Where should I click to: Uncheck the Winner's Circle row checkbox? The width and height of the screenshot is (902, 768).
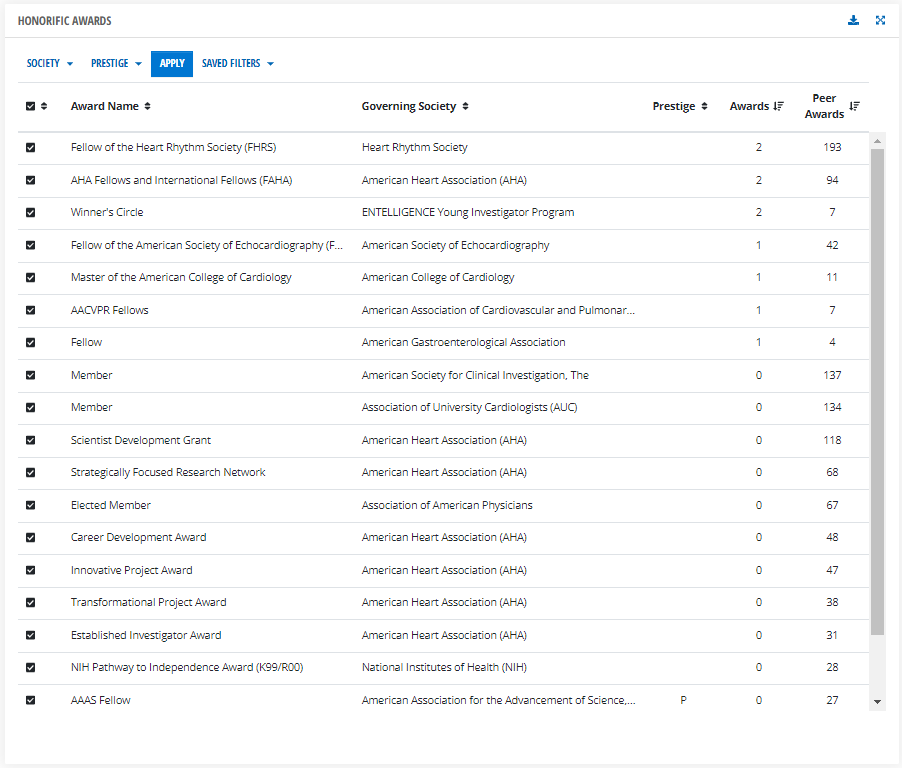tap(30, 212)
